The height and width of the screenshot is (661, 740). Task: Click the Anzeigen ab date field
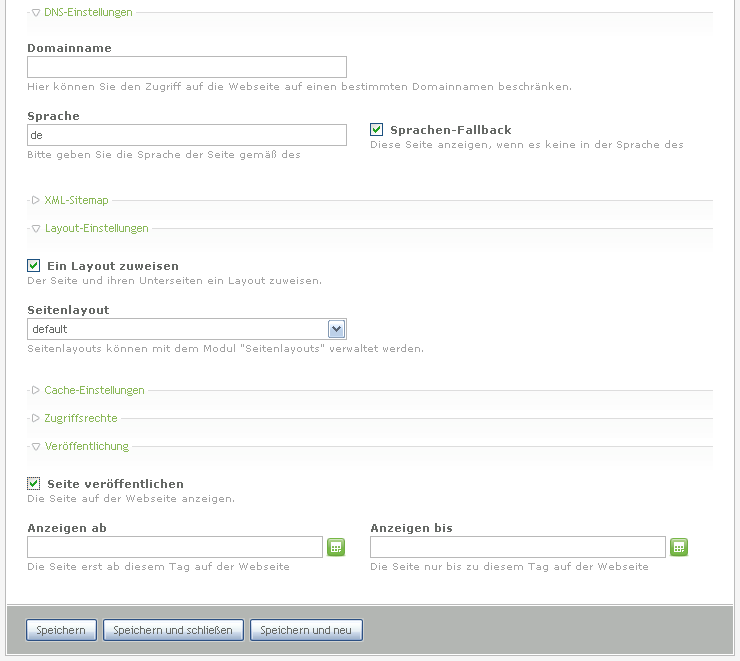point(175,547)
